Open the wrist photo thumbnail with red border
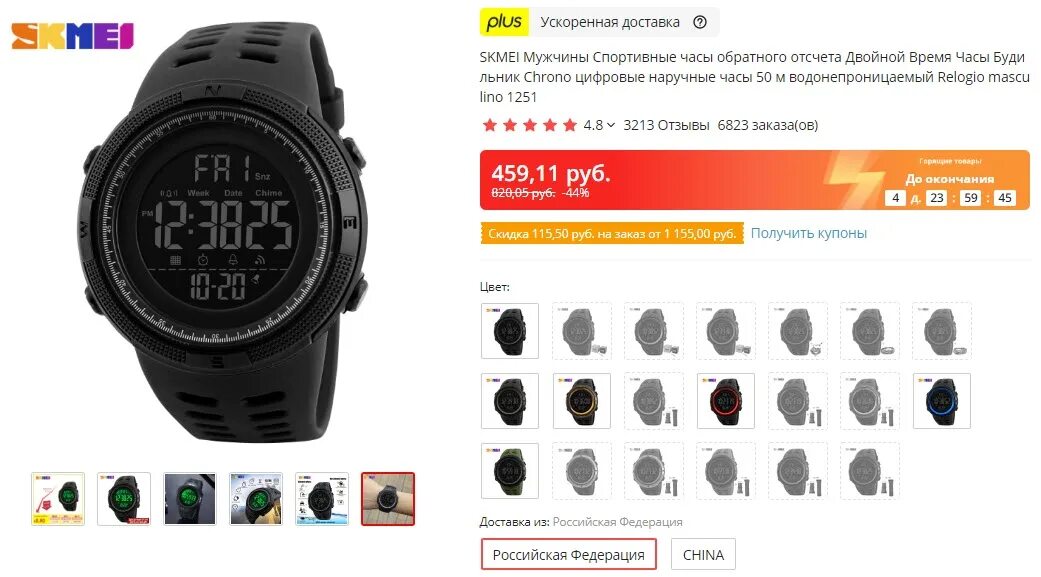The width and height of the screenshot is (1041, 577). pyautogui.click(x=388, y=499)
